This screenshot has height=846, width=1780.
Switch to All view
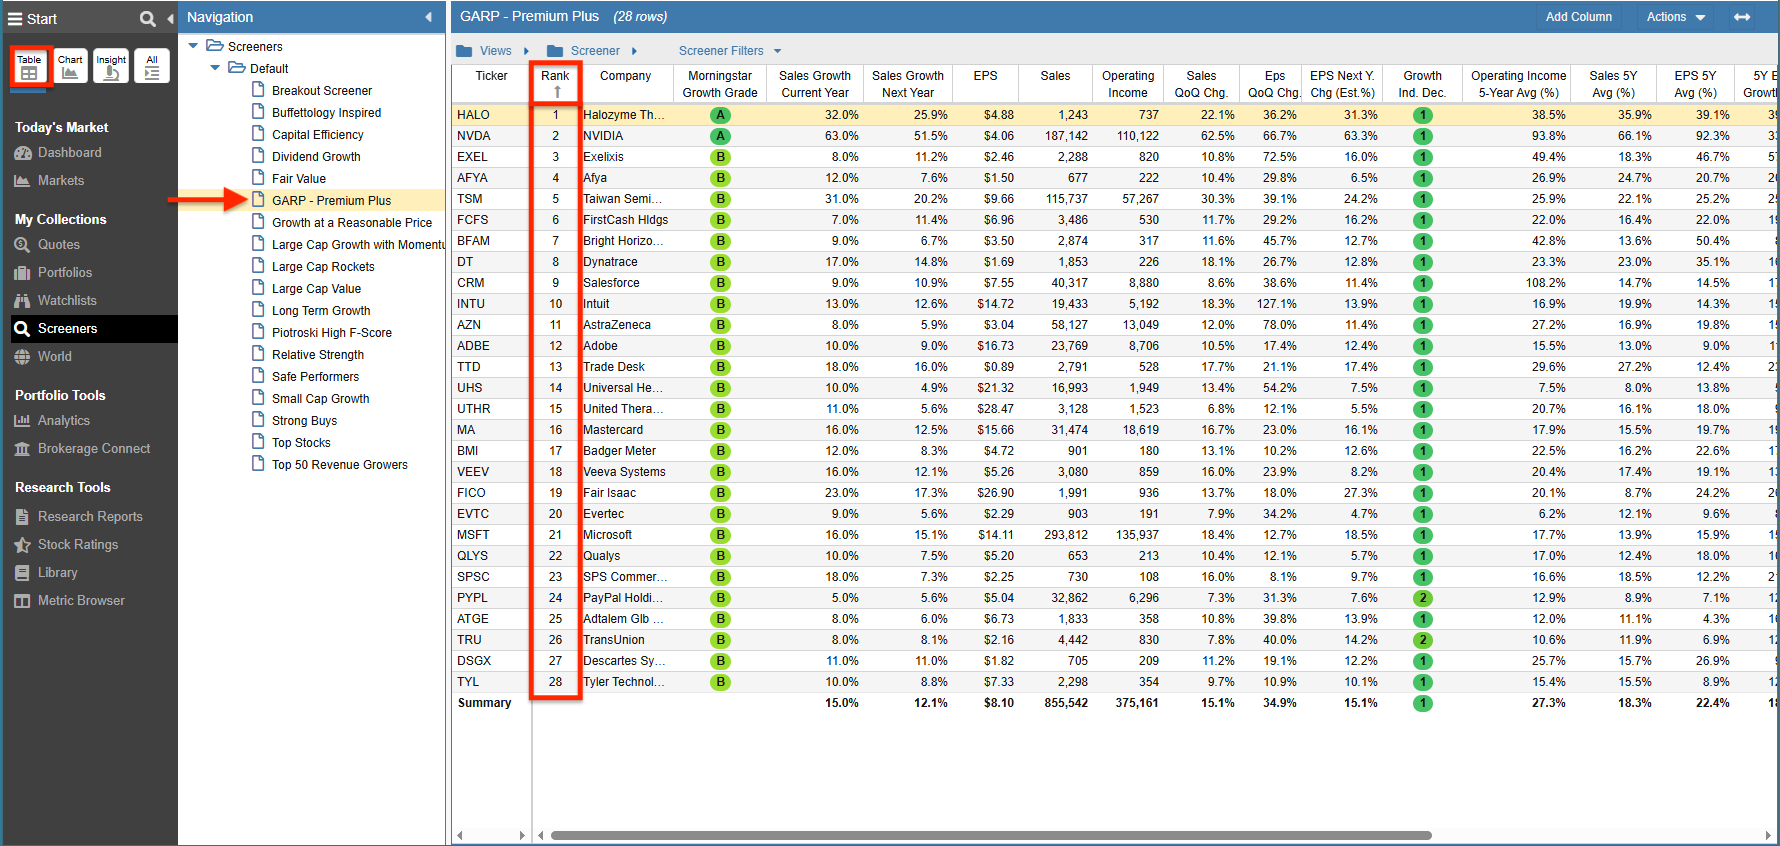(152, 67)
